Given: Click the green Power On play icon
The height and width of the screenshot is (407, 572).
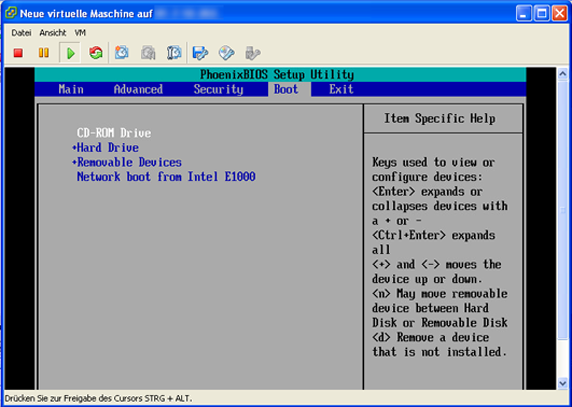Looking at the screenshot, I should tap(70, 53).
